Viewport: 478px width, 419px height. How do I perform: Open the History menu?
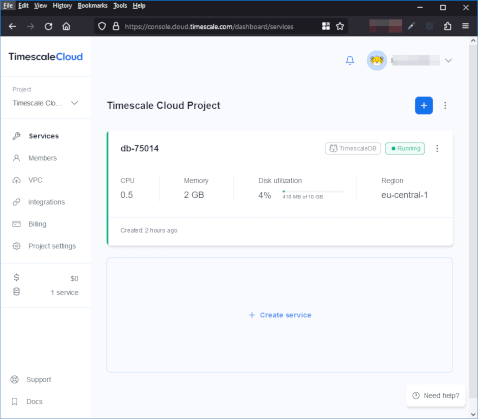click(62, 6)
